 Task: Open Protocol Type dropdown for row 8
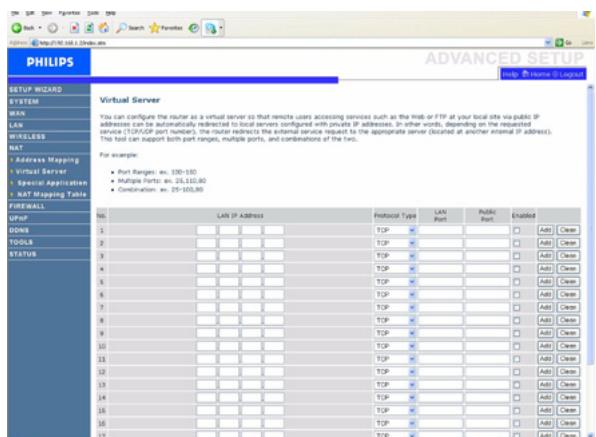[x=412, y=321]
